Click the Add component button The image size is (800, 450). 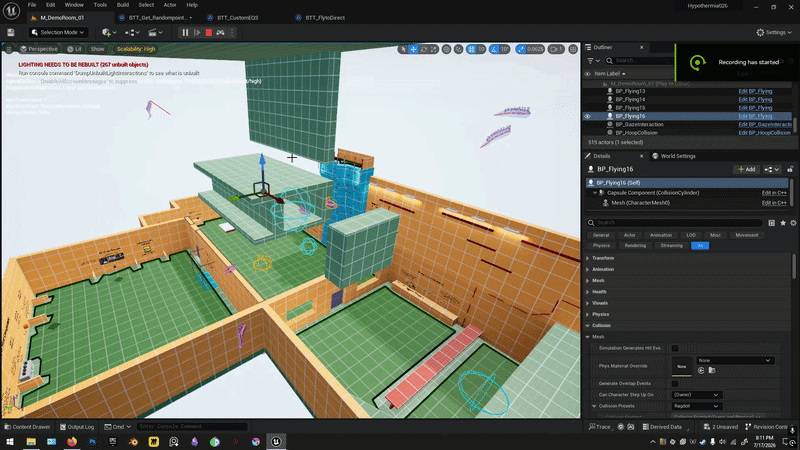point(746,169)
